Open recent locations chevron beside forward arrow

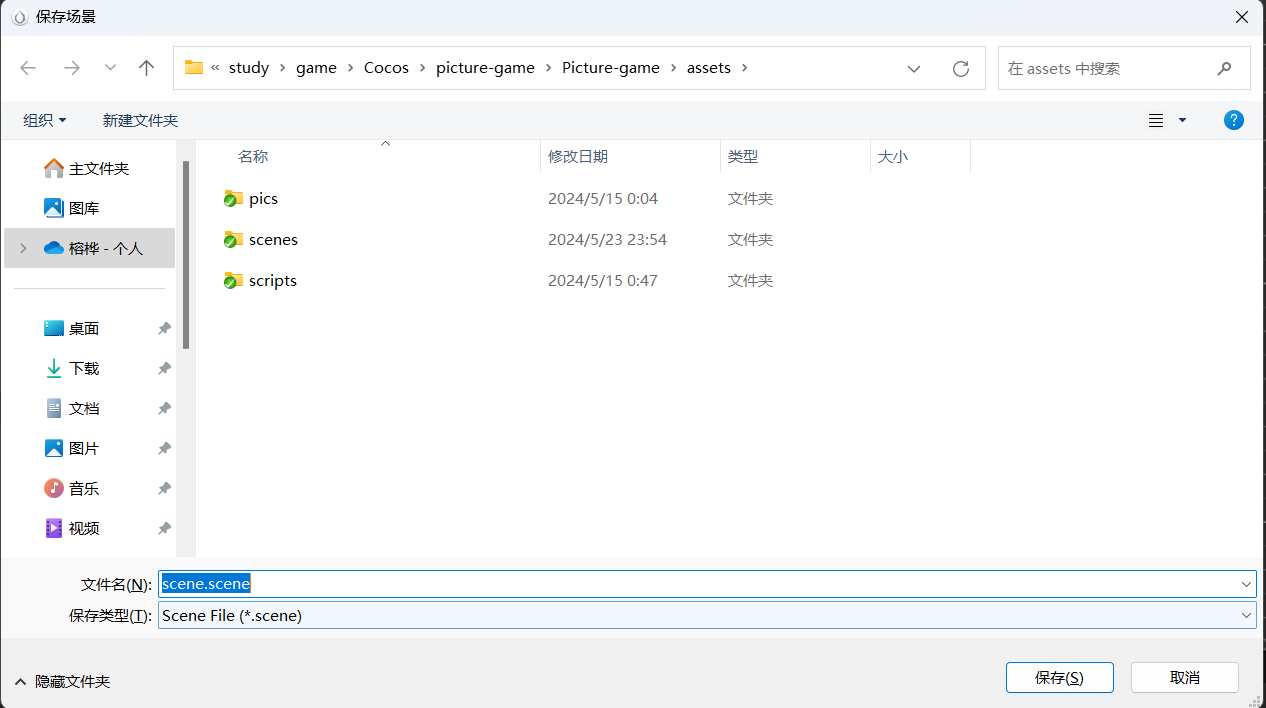point(110,68)
